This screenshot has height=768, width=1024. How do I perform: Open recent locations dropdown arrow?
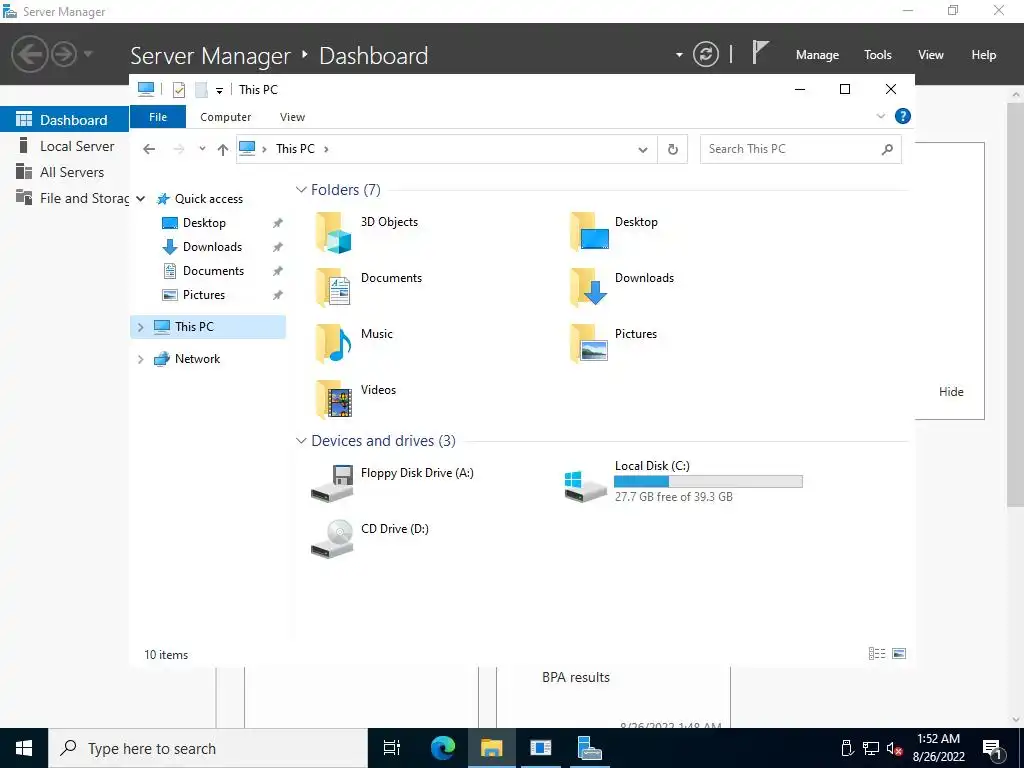coord(202,149)
